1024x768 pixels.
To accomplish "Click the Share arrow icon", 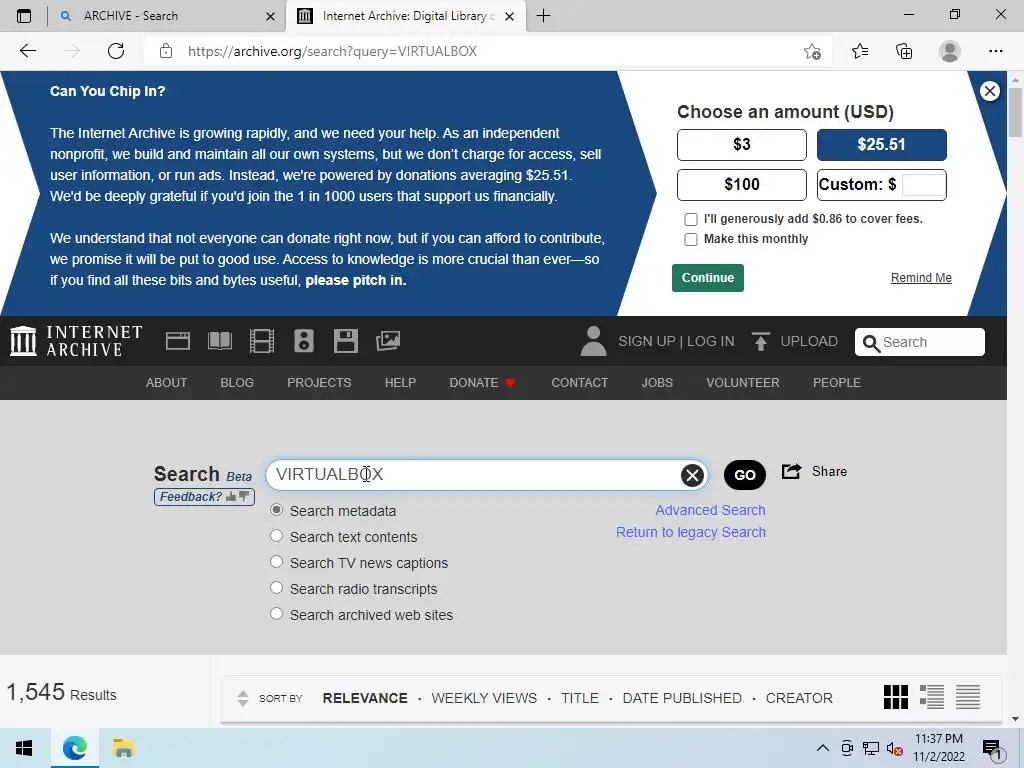I will click(792, 471).
